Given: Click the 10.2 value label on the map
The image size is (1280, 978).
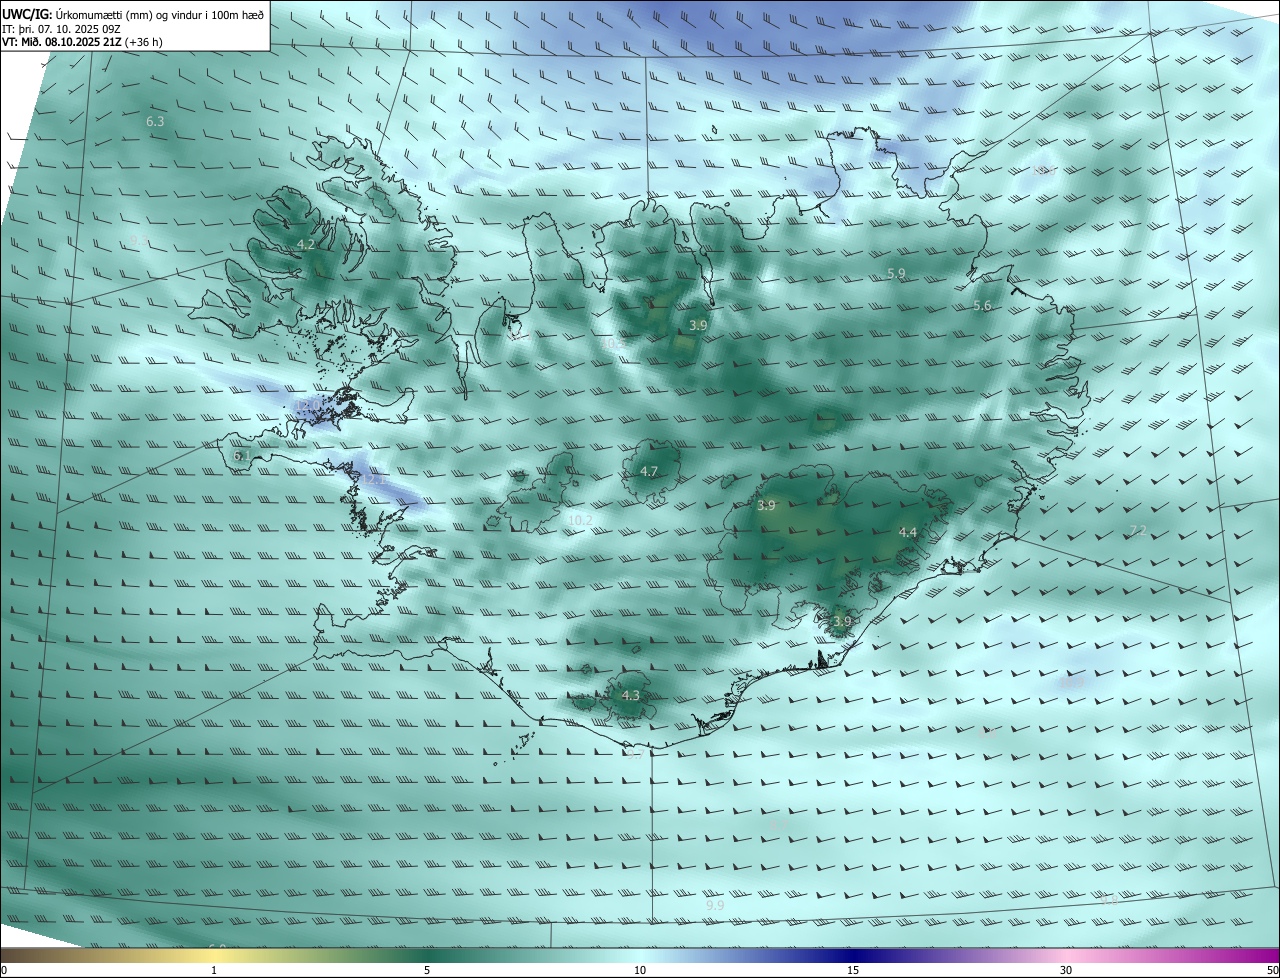Looking at the screenshot, I should coord(580,520).
